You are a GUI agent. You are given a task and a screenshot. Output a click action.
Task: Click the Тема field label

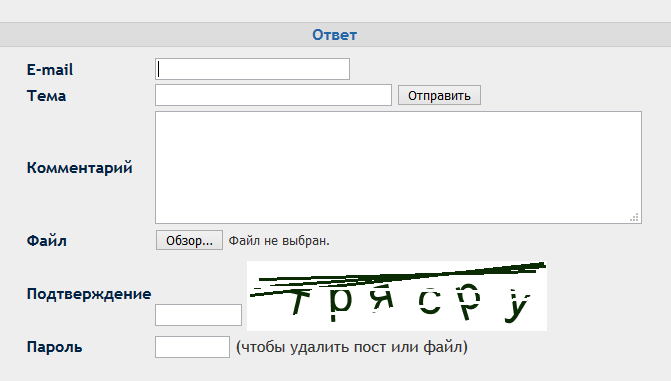pyautogui.click(x=46, y=96)
